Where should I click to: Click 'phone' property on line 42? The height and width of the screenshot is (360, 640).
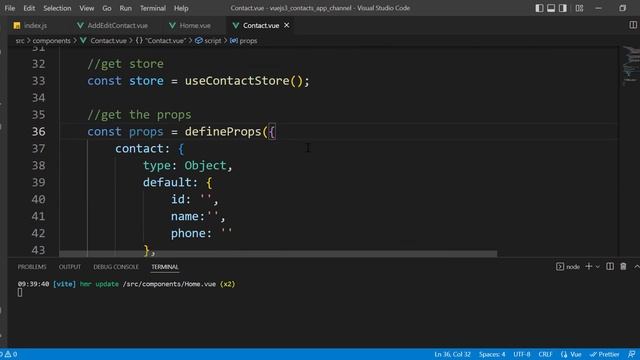tap(188, 233)
